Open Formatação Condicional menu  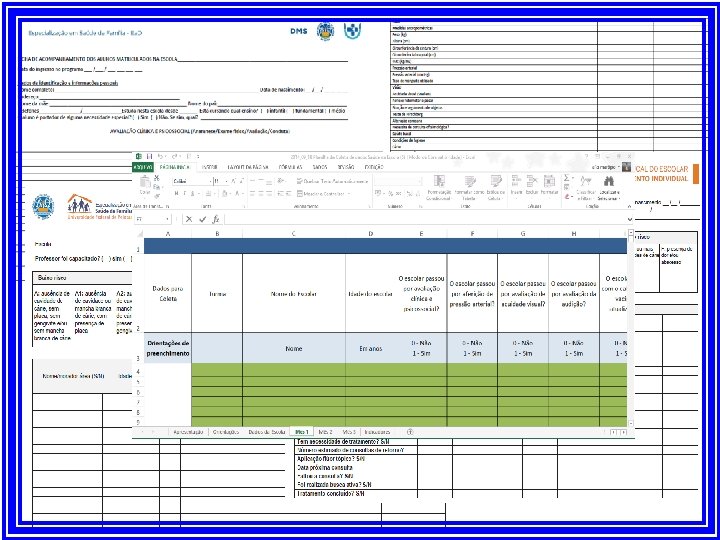[439, 188]
